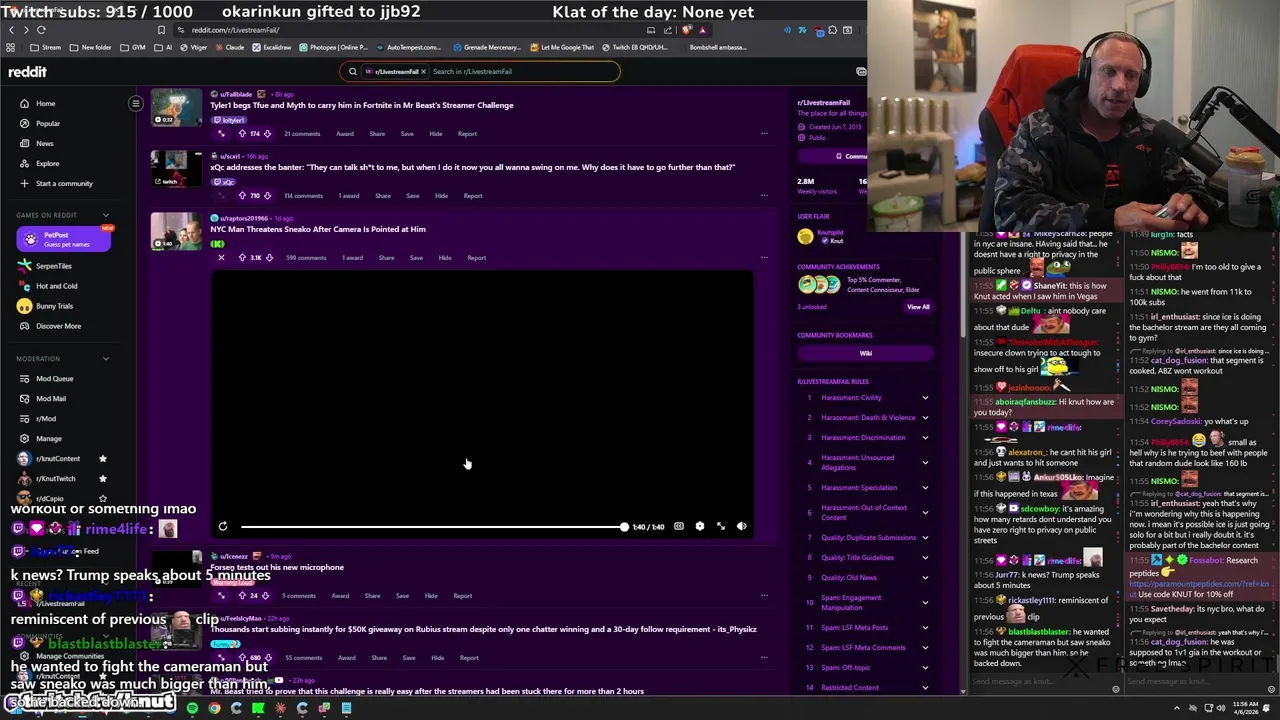Open the Discover More games icon
The width and height of the screenshot is (1280, 720).
coord(25,326)
